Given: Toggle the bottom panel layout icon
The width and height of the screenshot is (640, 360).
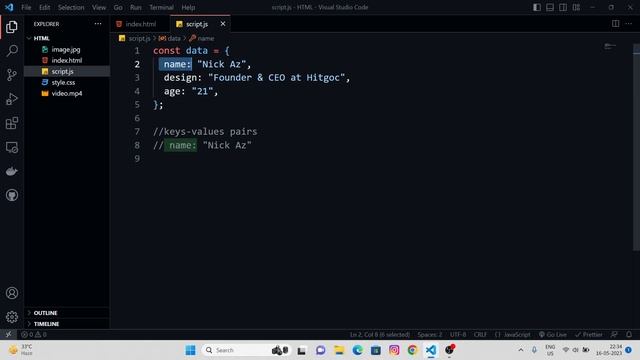Looking at the screenshot, I should (x=550, y=7).
